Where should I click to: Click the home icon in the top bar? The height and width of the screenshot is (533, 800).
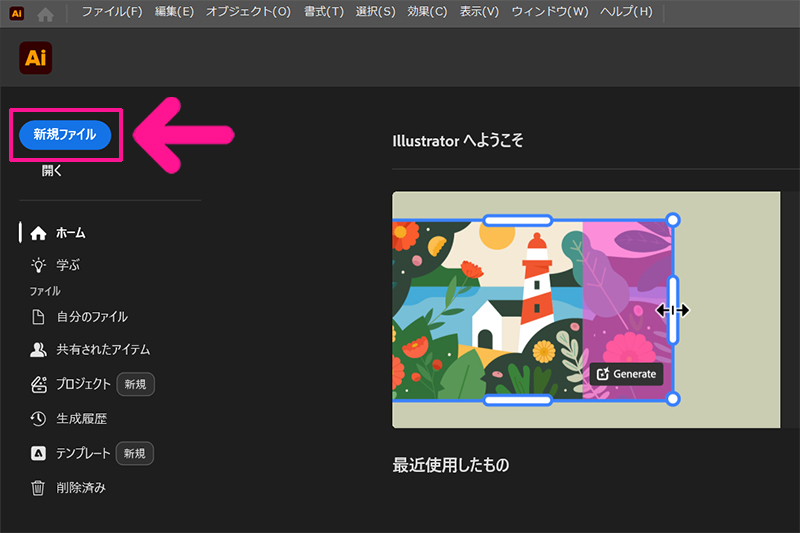(x=45, y=15)
